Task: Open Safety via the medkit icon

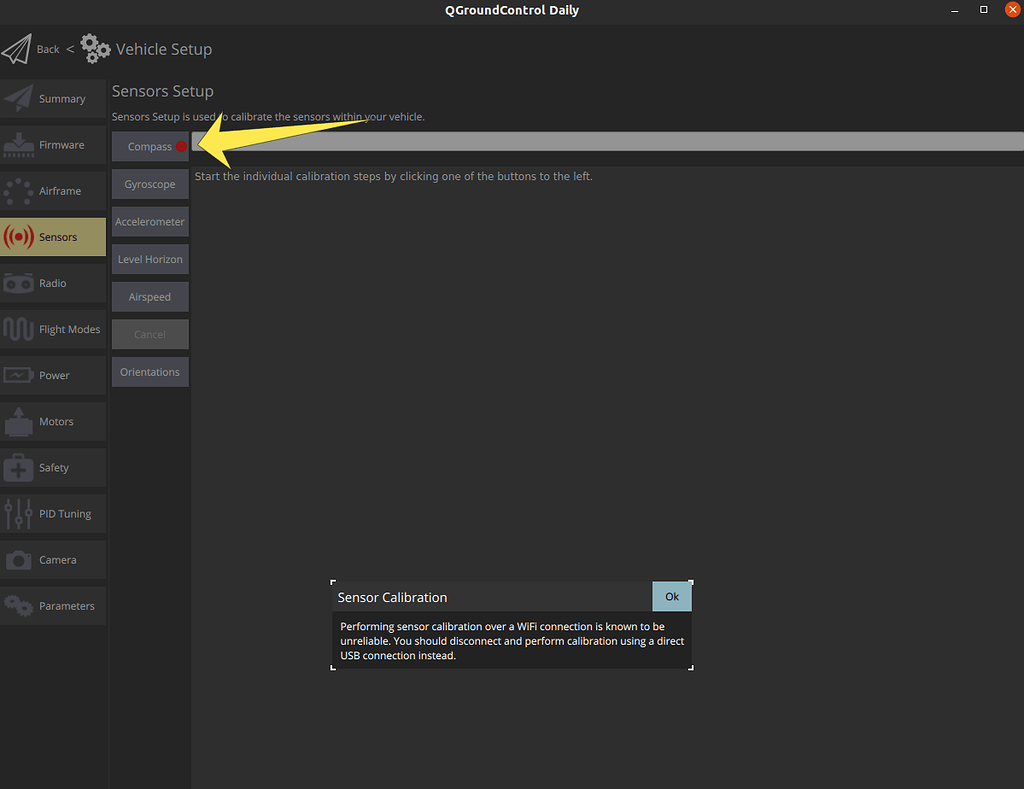Action: [19, 467]
